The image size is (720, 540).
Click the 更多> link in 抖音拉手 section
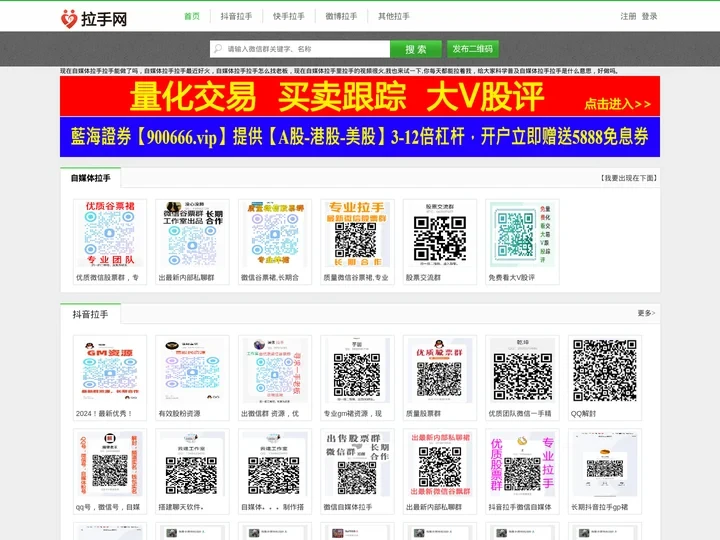pyautogui.click(x=646, y=313)
